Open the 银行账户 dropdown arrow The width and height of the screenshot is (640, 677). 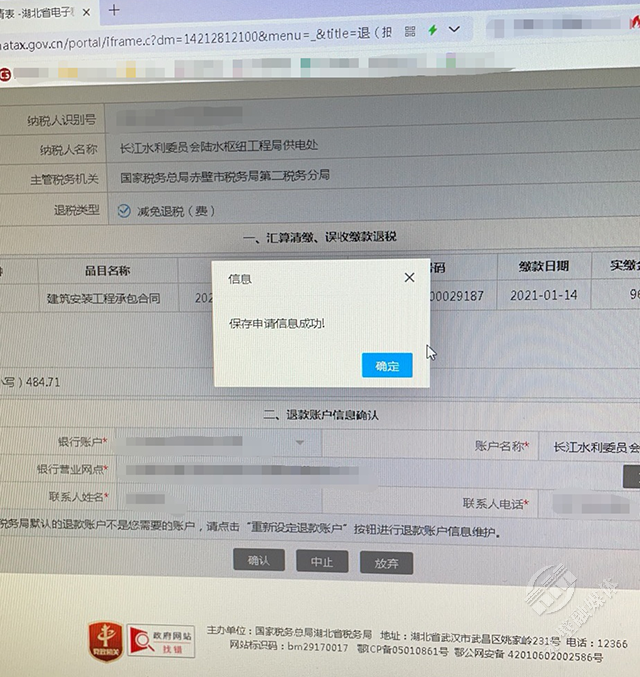300,442
